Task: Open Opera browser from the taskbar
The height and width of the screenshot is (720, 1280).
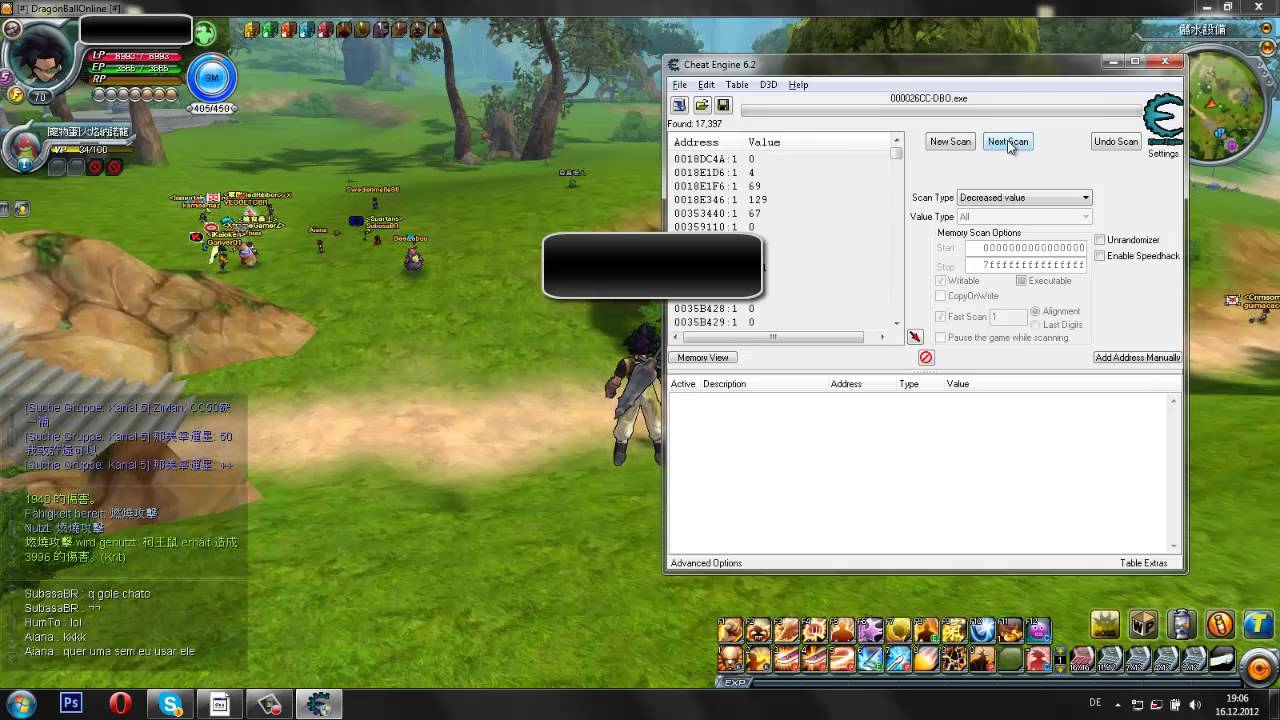Action: click(x=120, y=704)
